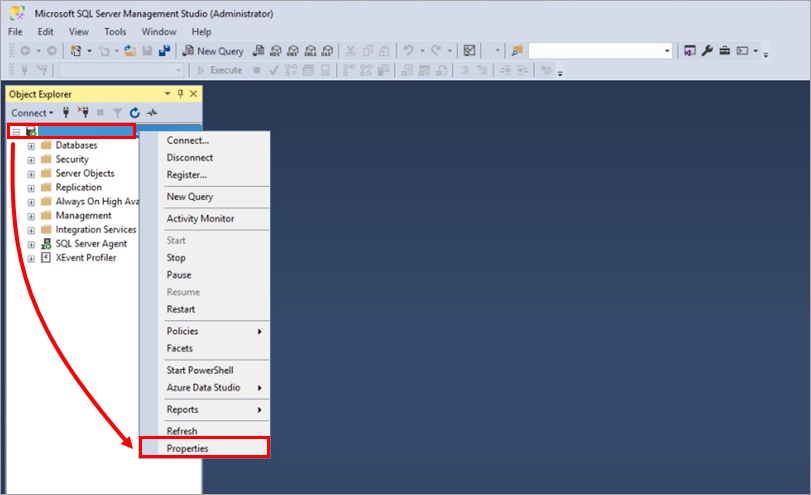
Task: Open the Azure Data Studio submenu
Action: (205, 387)
